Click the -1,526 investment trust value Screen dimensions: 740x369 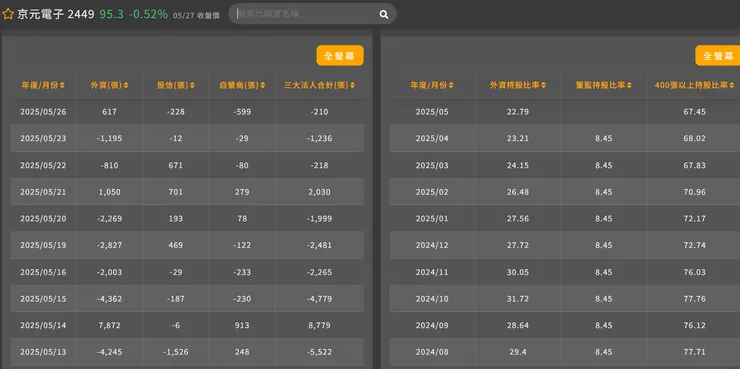(176, 352)
